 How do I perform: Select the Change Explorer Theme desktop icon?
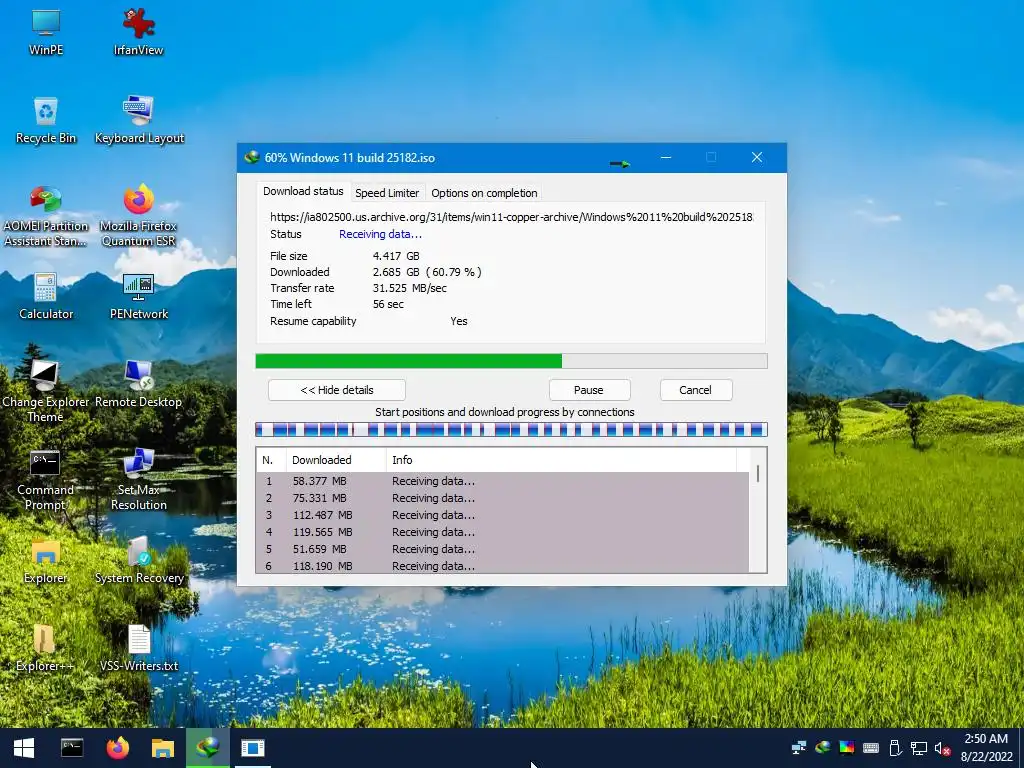coord(45,392)
